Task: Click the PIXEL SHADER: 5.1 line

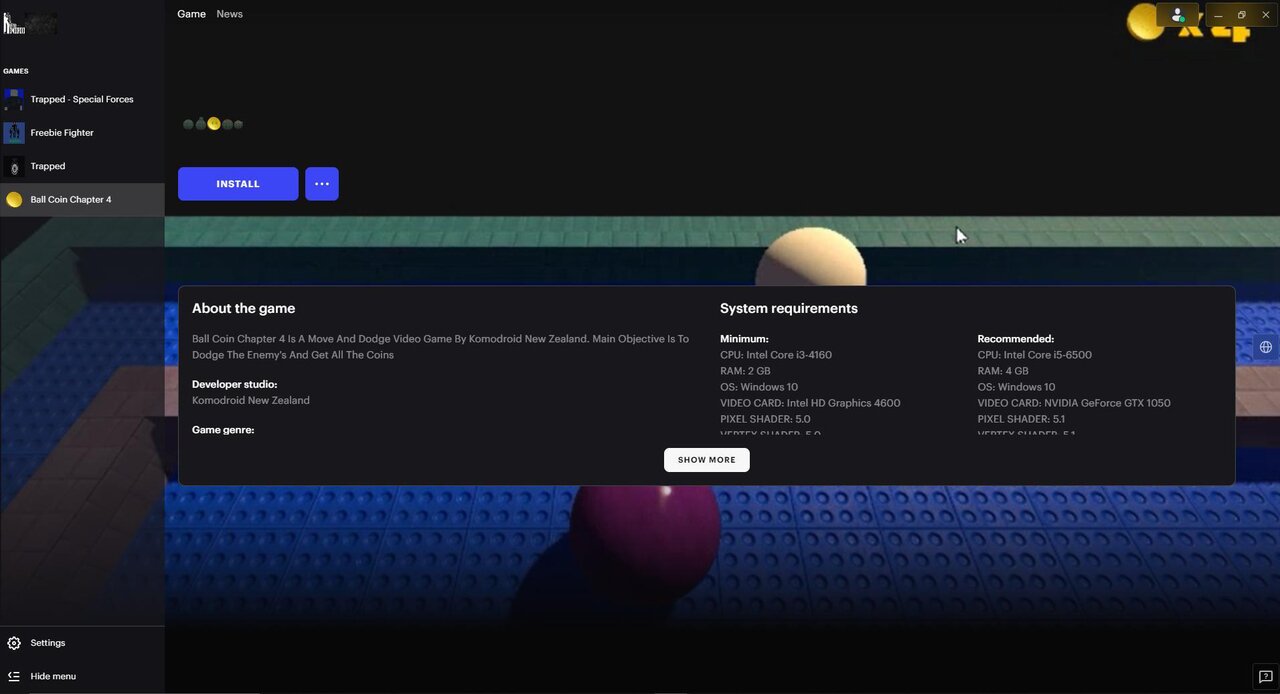Action: pyautogui.click(x=1021, y=419)
